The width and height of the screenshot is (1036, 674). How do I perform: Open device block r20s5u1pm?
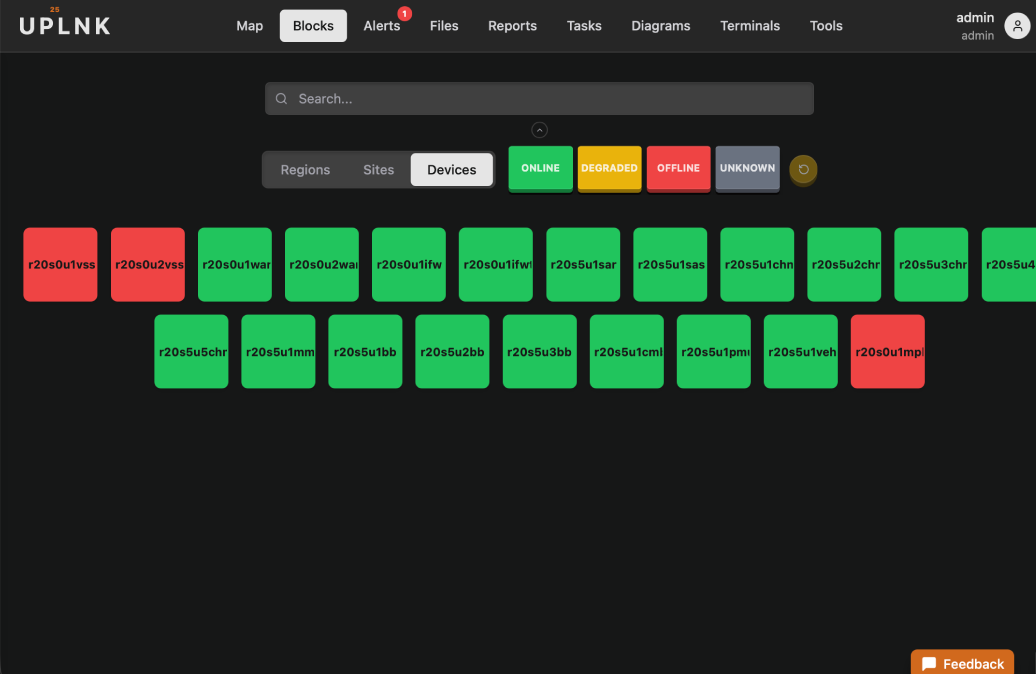(x=714, y=352)
